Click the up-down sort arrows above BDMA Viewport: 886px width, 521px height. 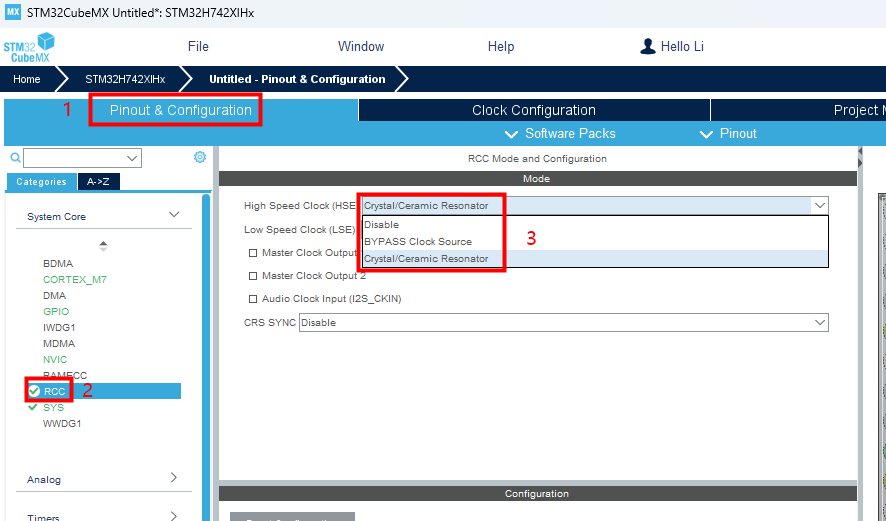pos(103,246)
